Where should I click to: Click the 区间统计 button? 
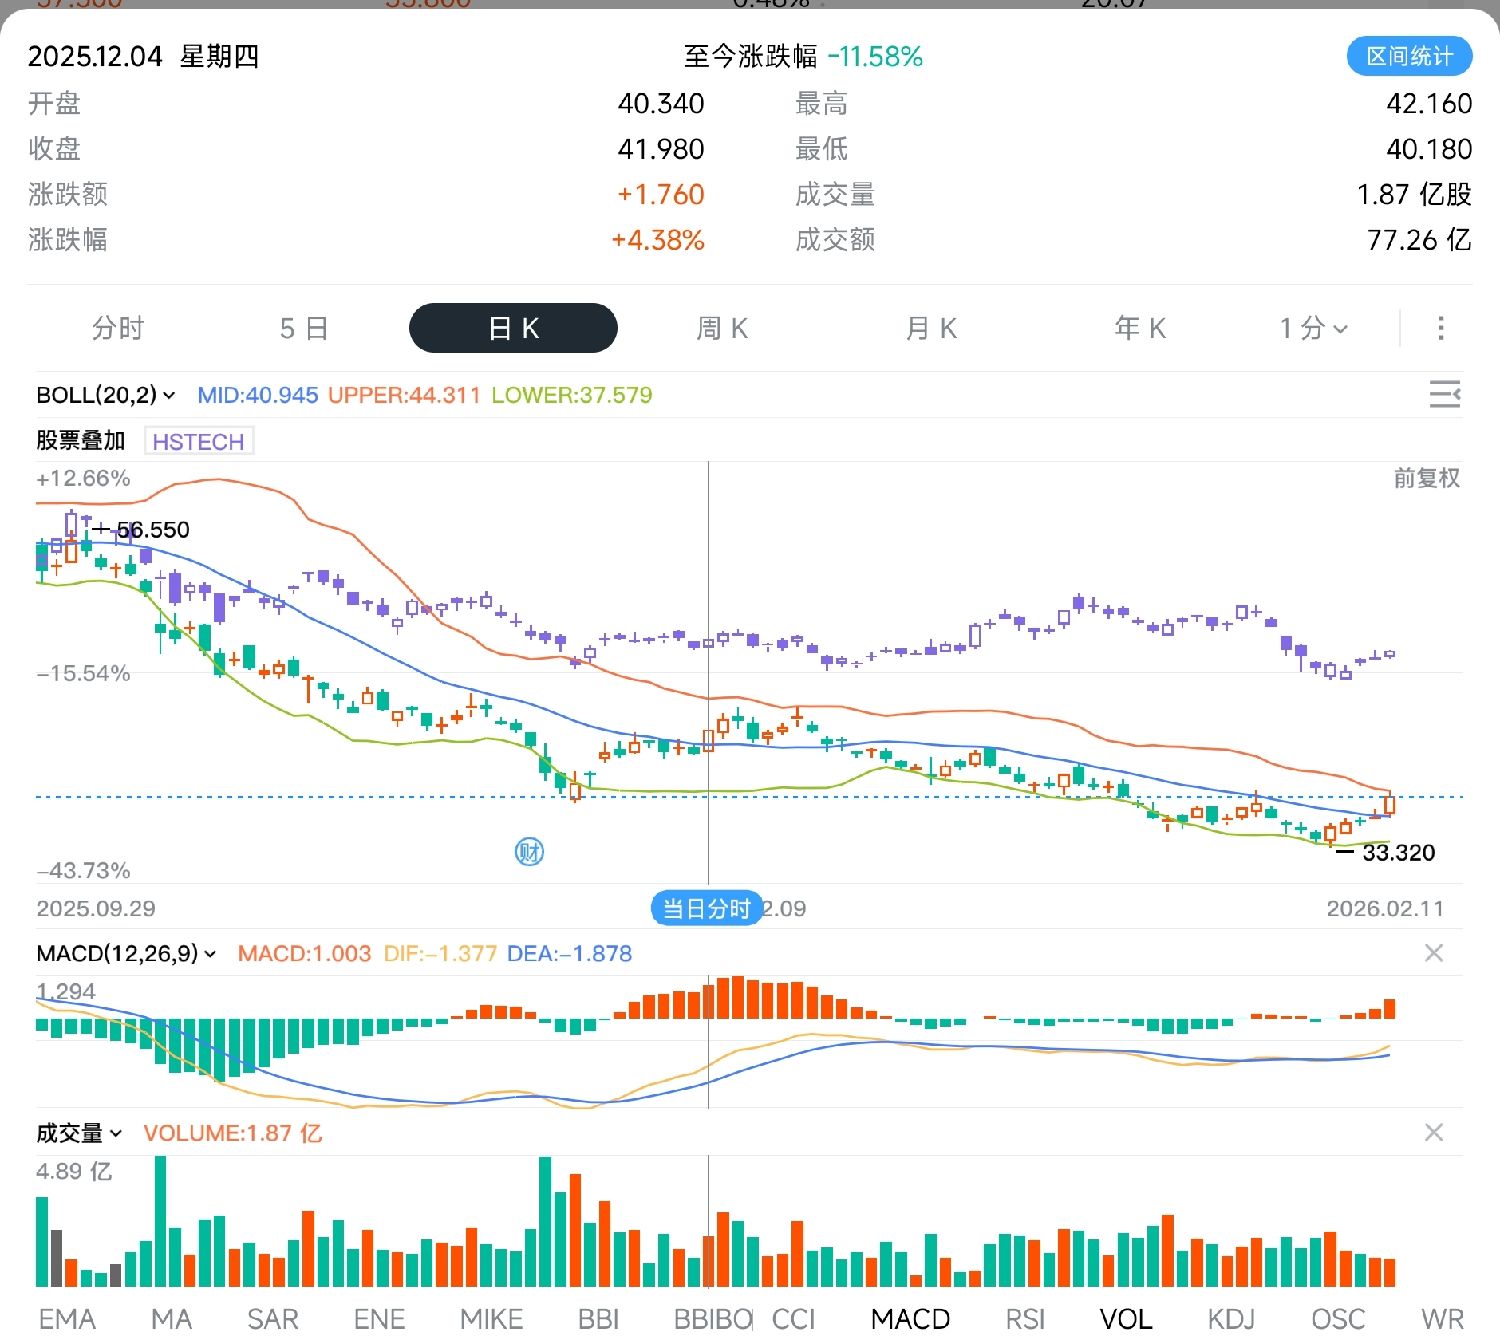click(1409, 56)
